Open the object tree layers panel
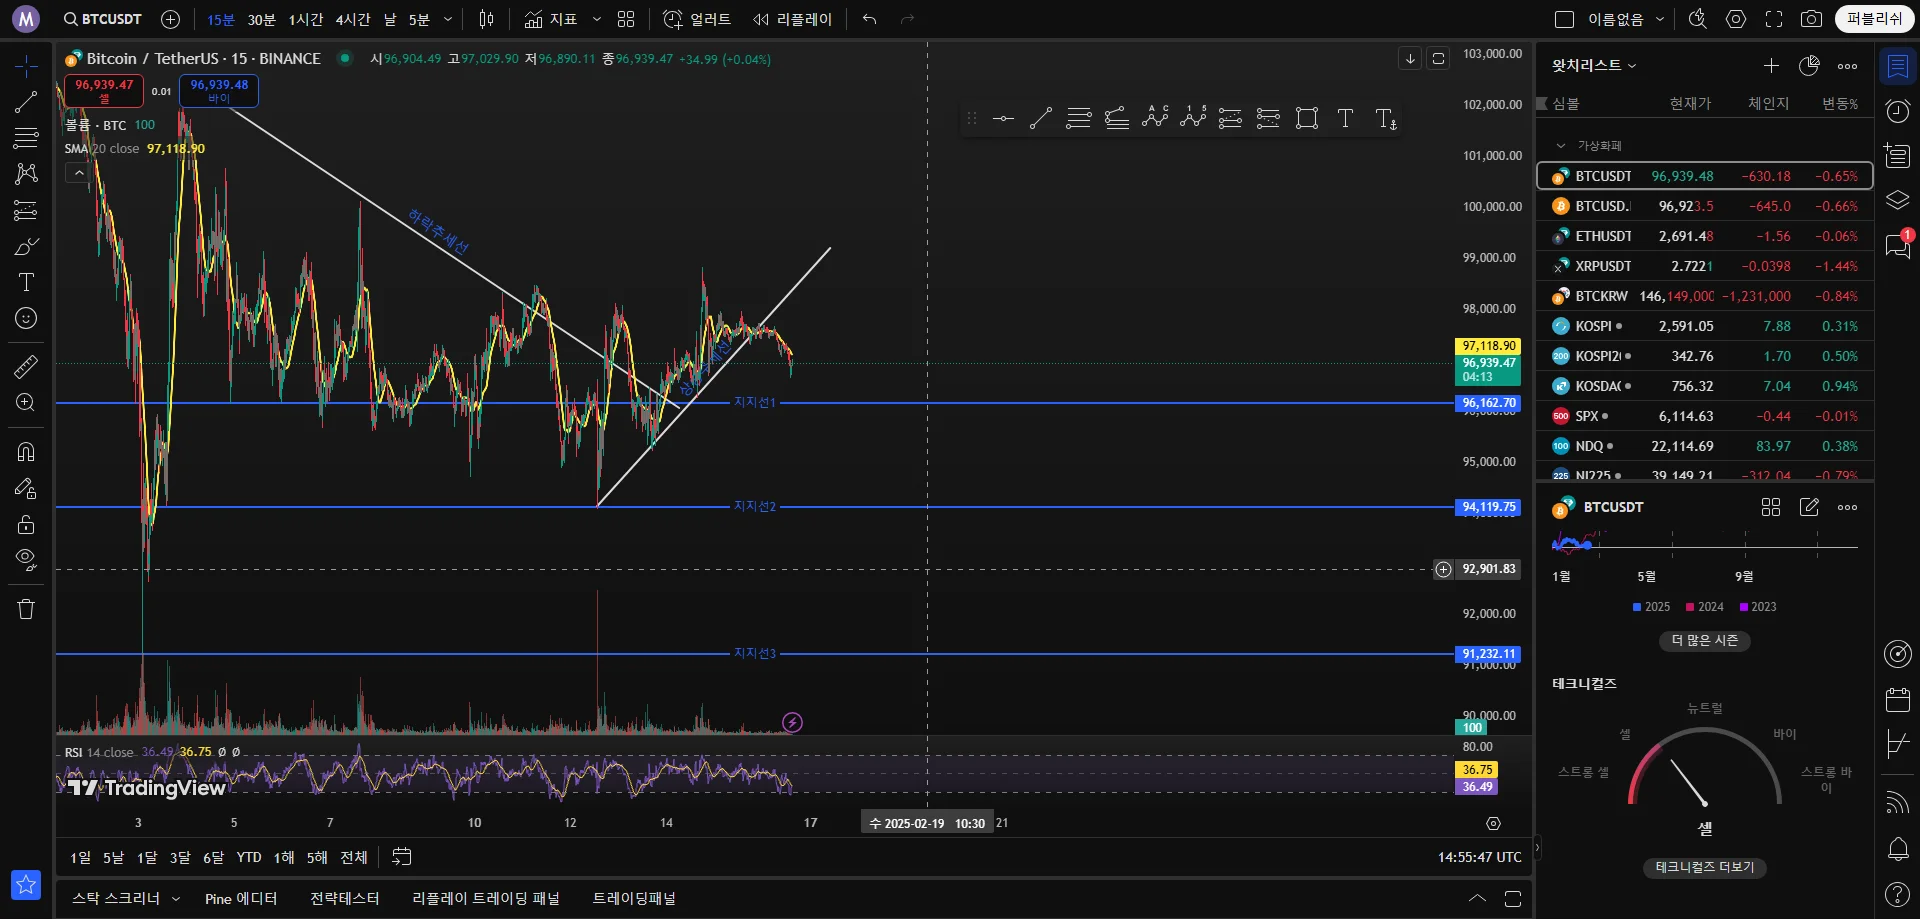The image size is (1920, 919). click(1897, 200)
